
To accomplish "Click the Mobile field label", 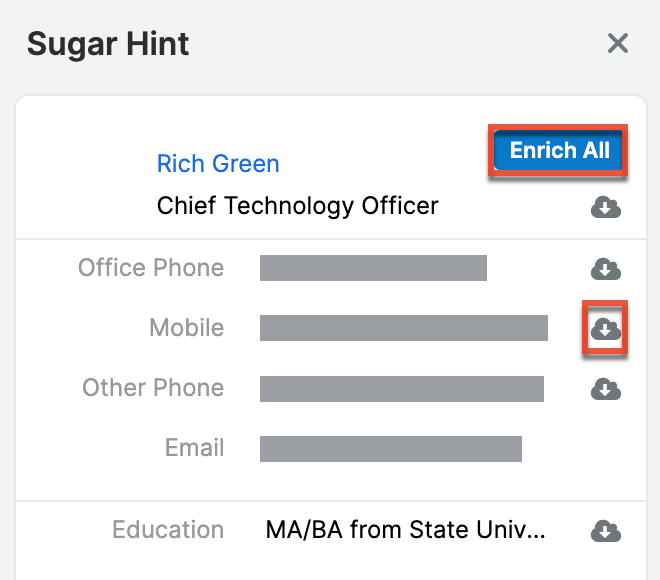I will (x=187, y=328).
